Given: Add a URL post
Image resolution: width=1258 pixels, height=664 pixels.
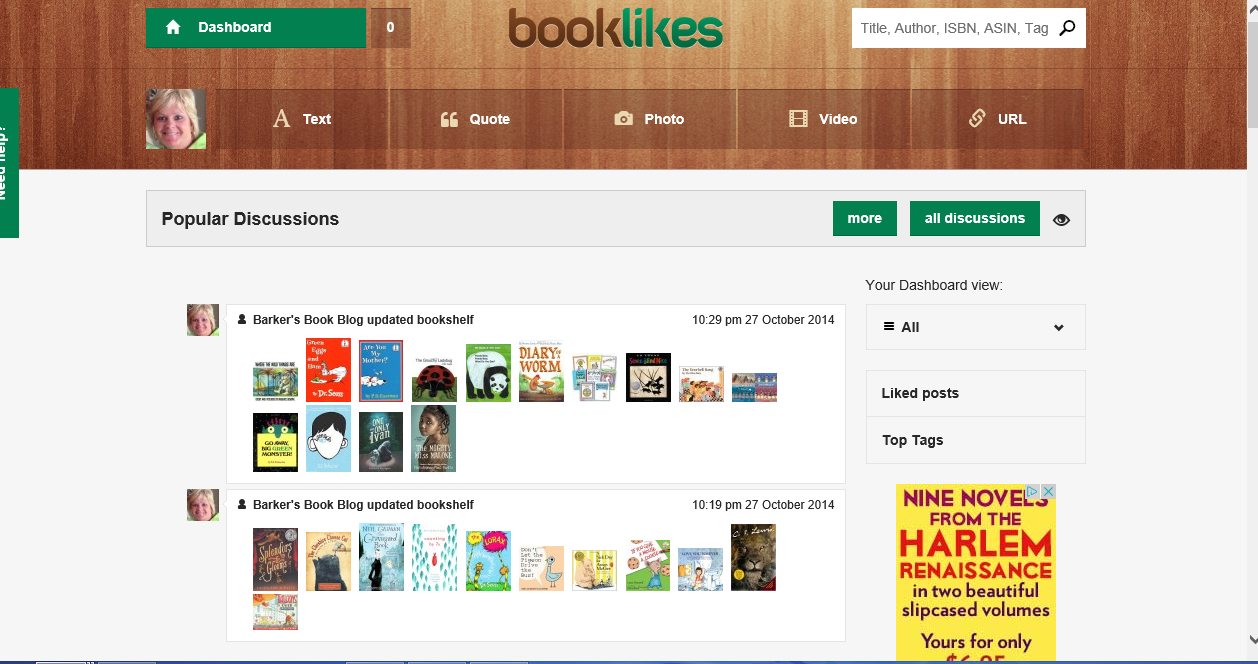Looking at the screenshot, I should click(1000, 118).
